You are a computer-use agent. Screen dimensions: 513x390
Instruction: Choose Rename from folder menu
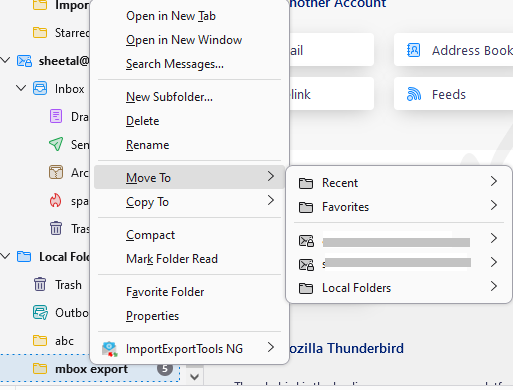click(189, 145)
